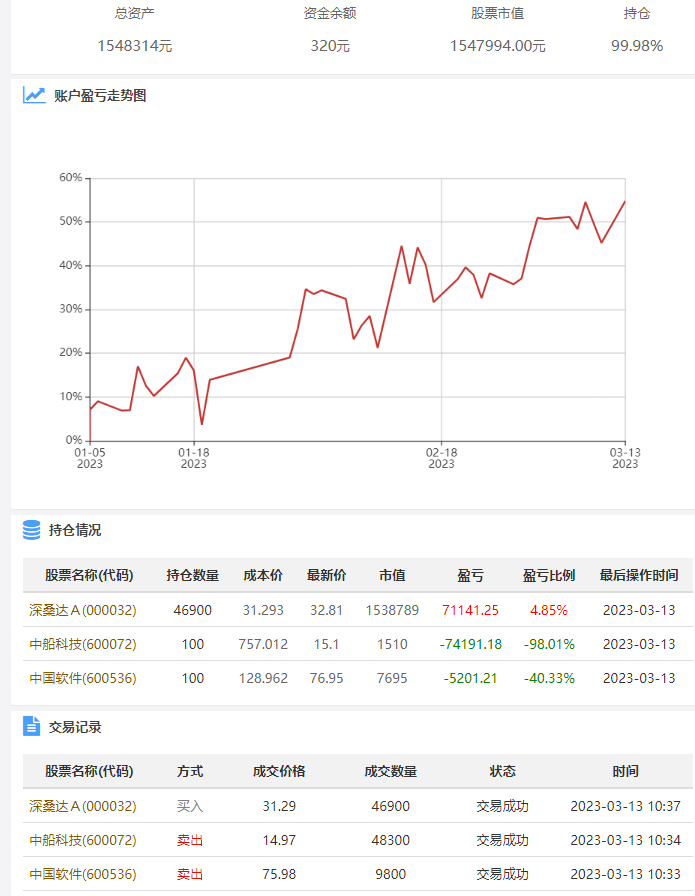Screen dimensions: 695x896
Task: Click loss ratio -40.33%
Action: (549, 678)
